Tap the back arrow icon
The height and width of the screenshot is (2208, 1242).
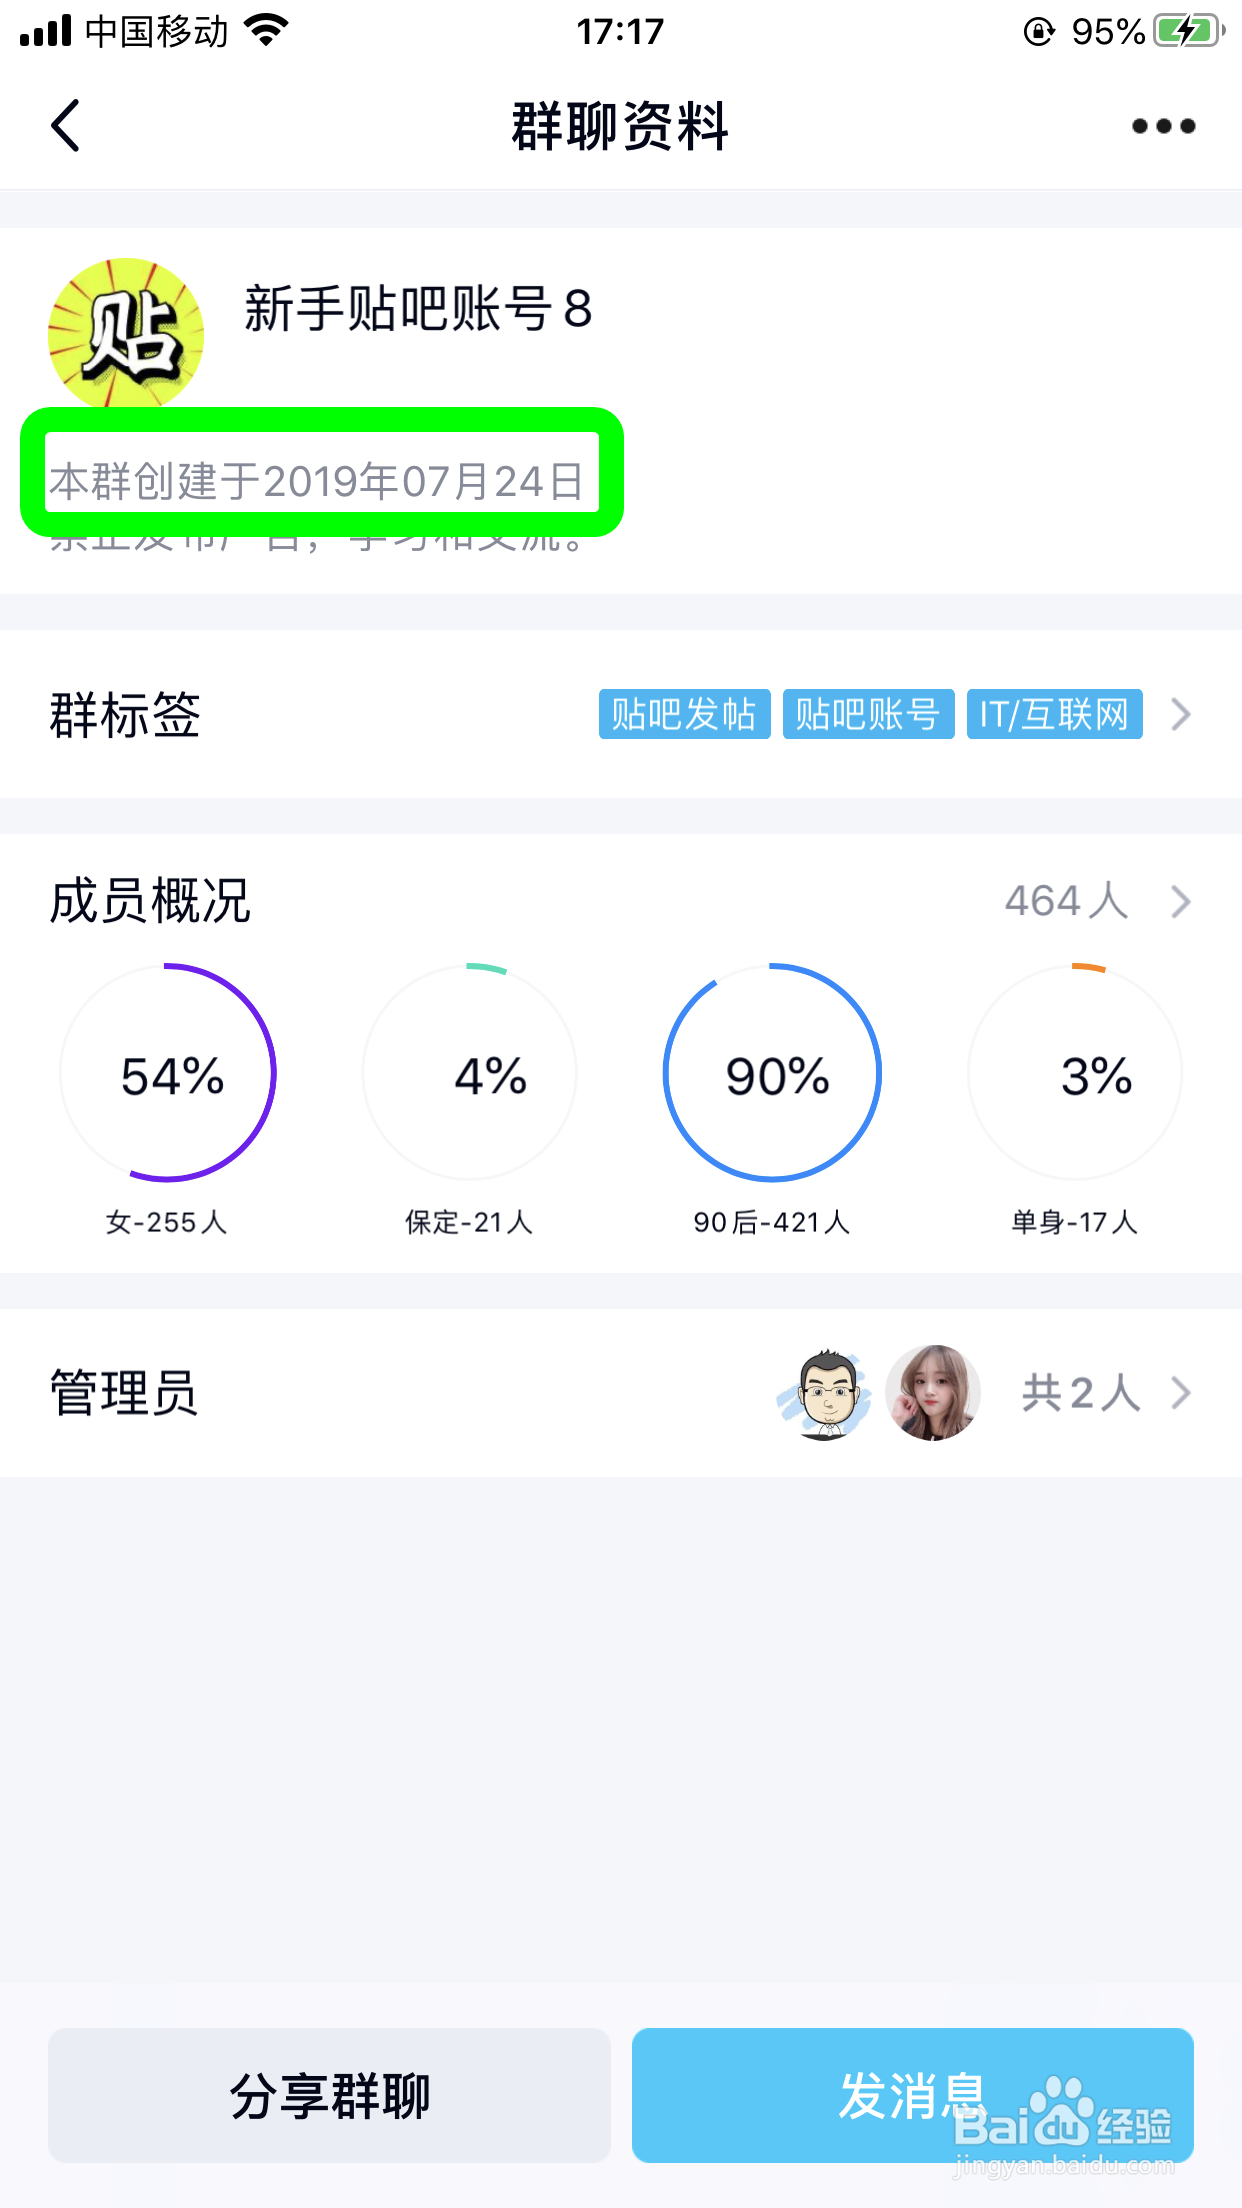click(x=66, y=126)
